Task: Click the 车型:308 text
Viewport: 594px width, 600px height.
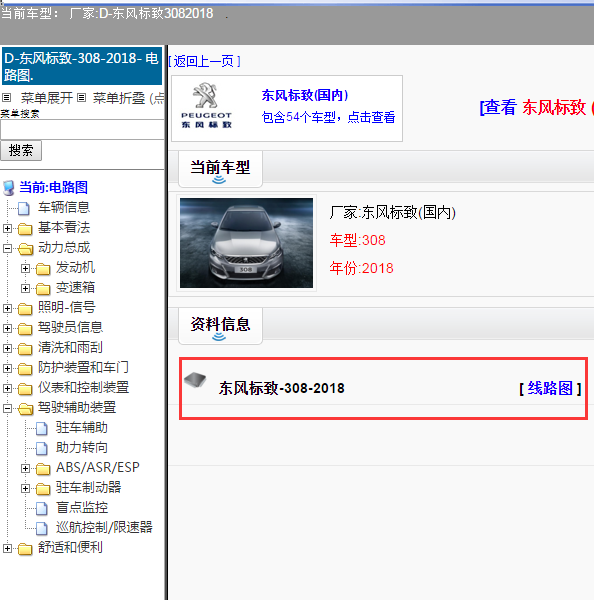Action: (358, 240)
